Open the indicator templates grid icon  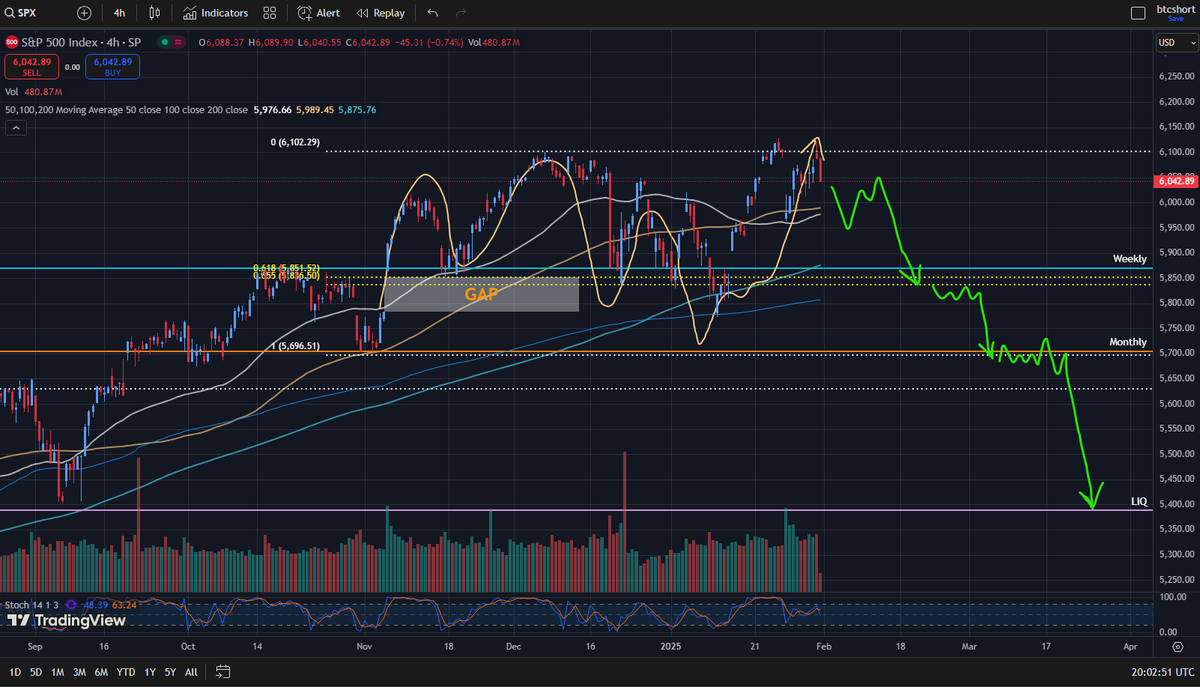pyautogui.click(x=270, y=13)
